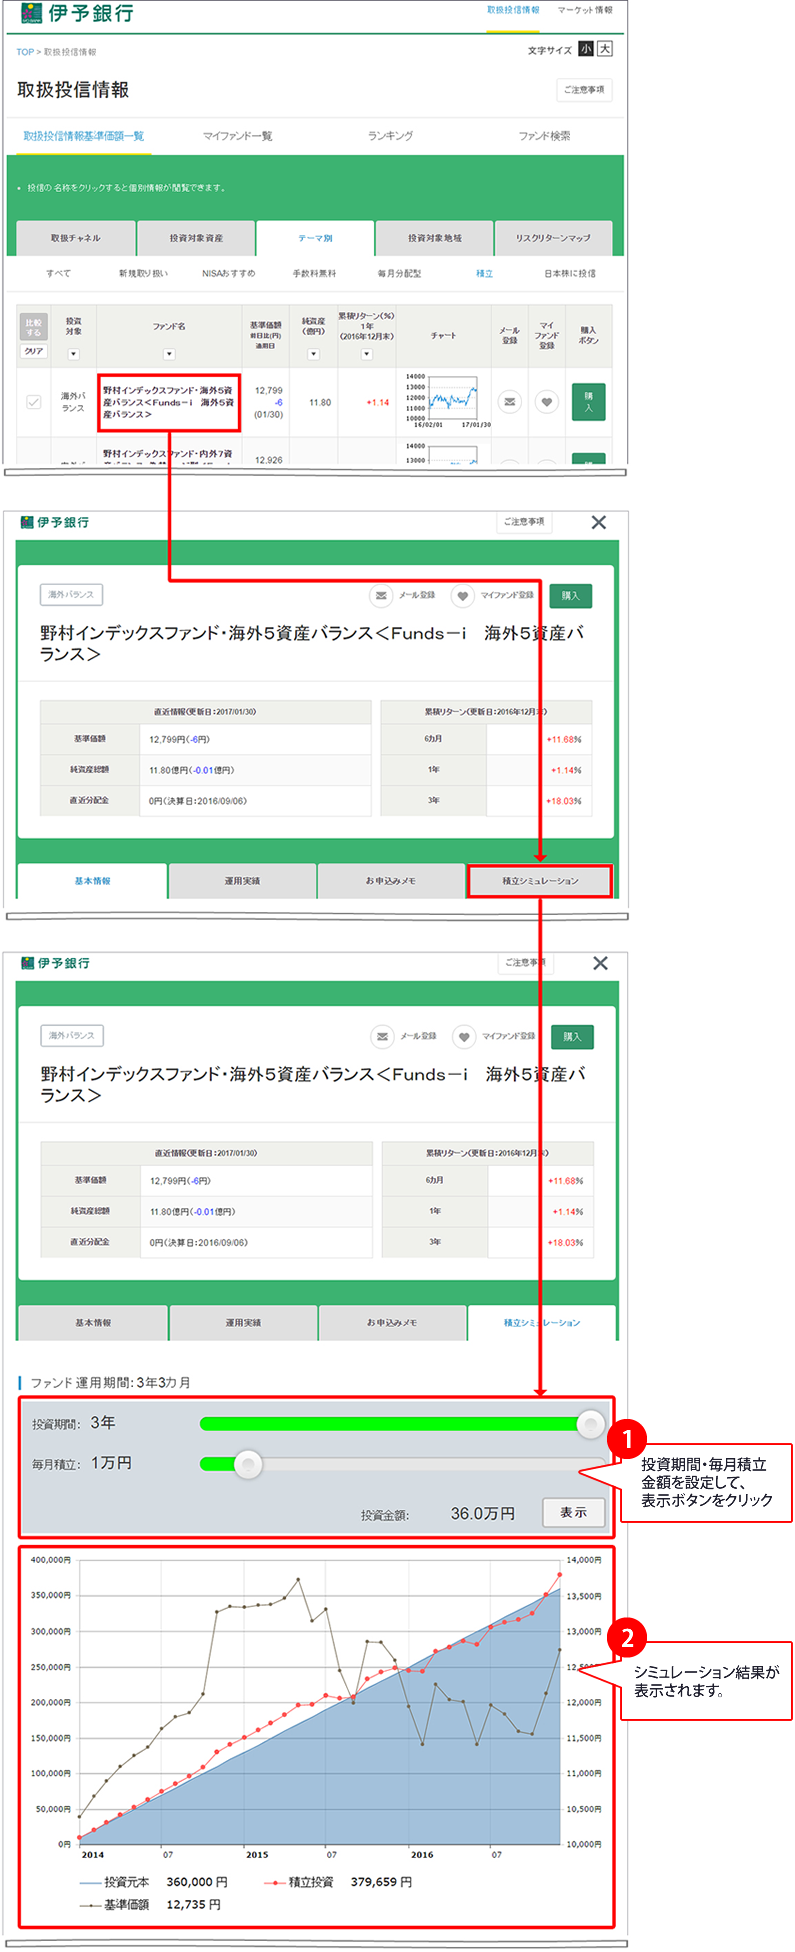Select the 投資対象地域 category tab
Screen dimensions: 795x1952
pyautogui.click(x=434, y=238)
